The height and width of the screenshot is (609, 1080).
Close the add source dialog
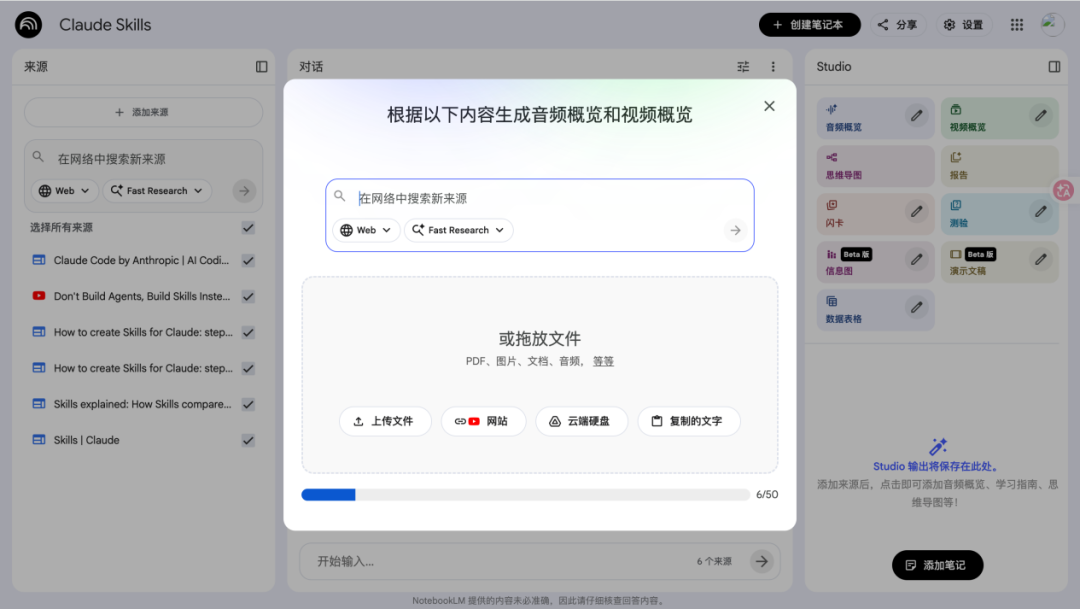tap(769, 106)
